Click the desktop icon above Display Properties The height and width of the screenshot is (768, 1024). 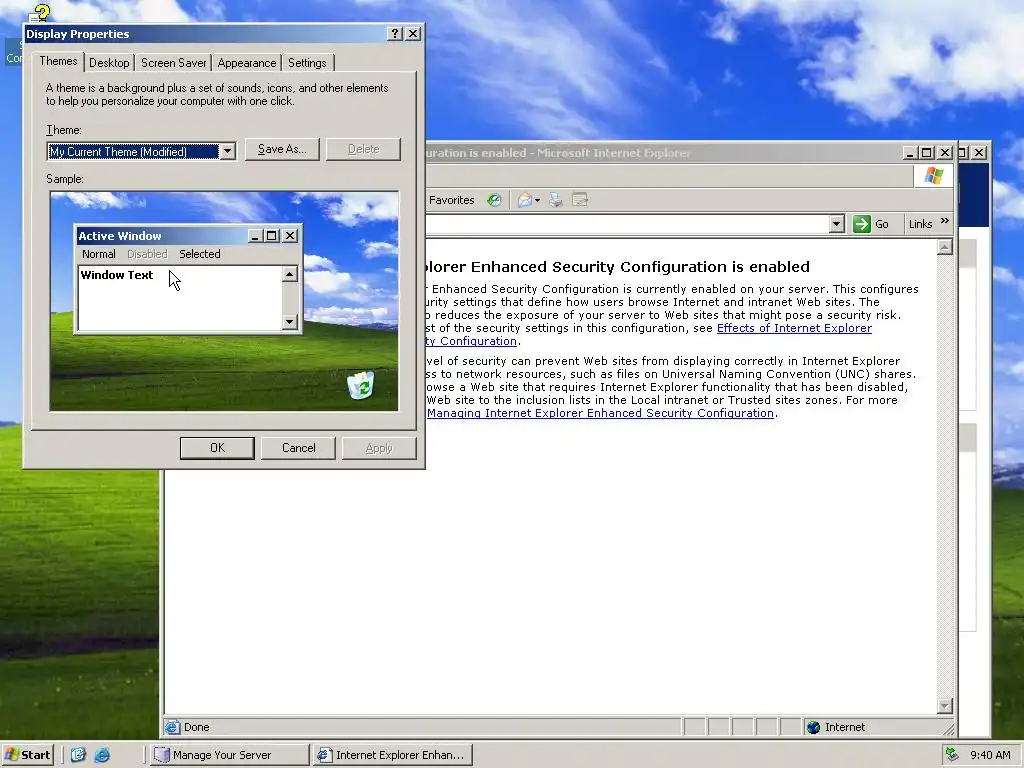[x=40, y=13]
